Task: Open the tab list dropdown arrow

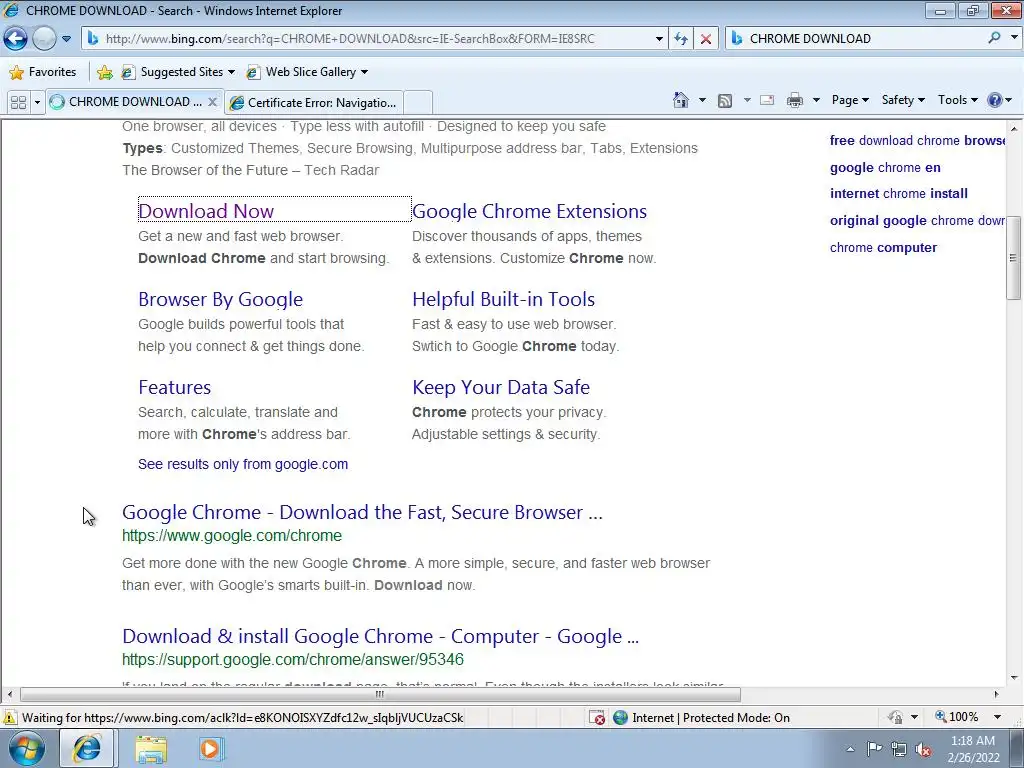Action: [x=37, y=102]
